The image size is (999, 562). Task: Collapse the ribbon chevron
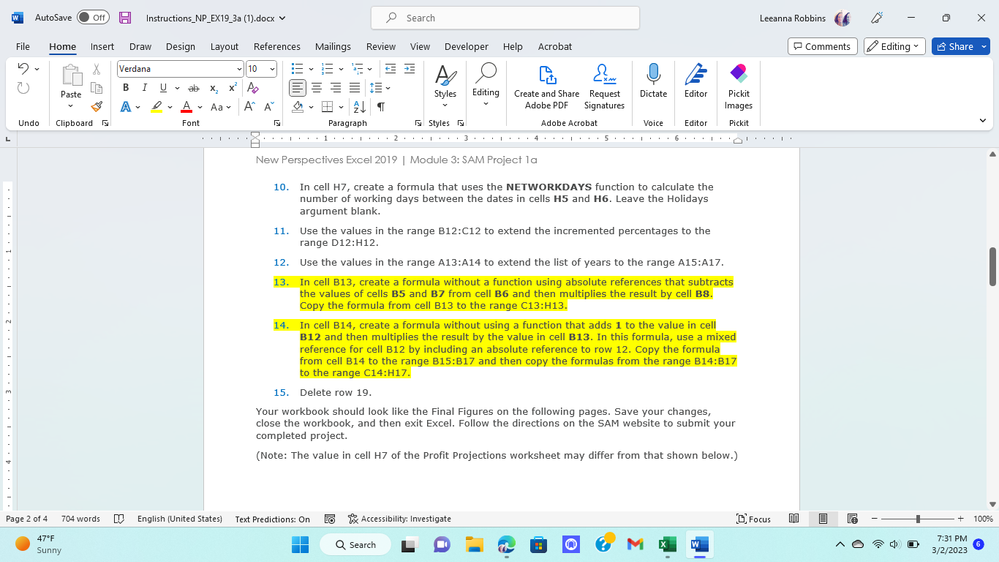(982, 120)
